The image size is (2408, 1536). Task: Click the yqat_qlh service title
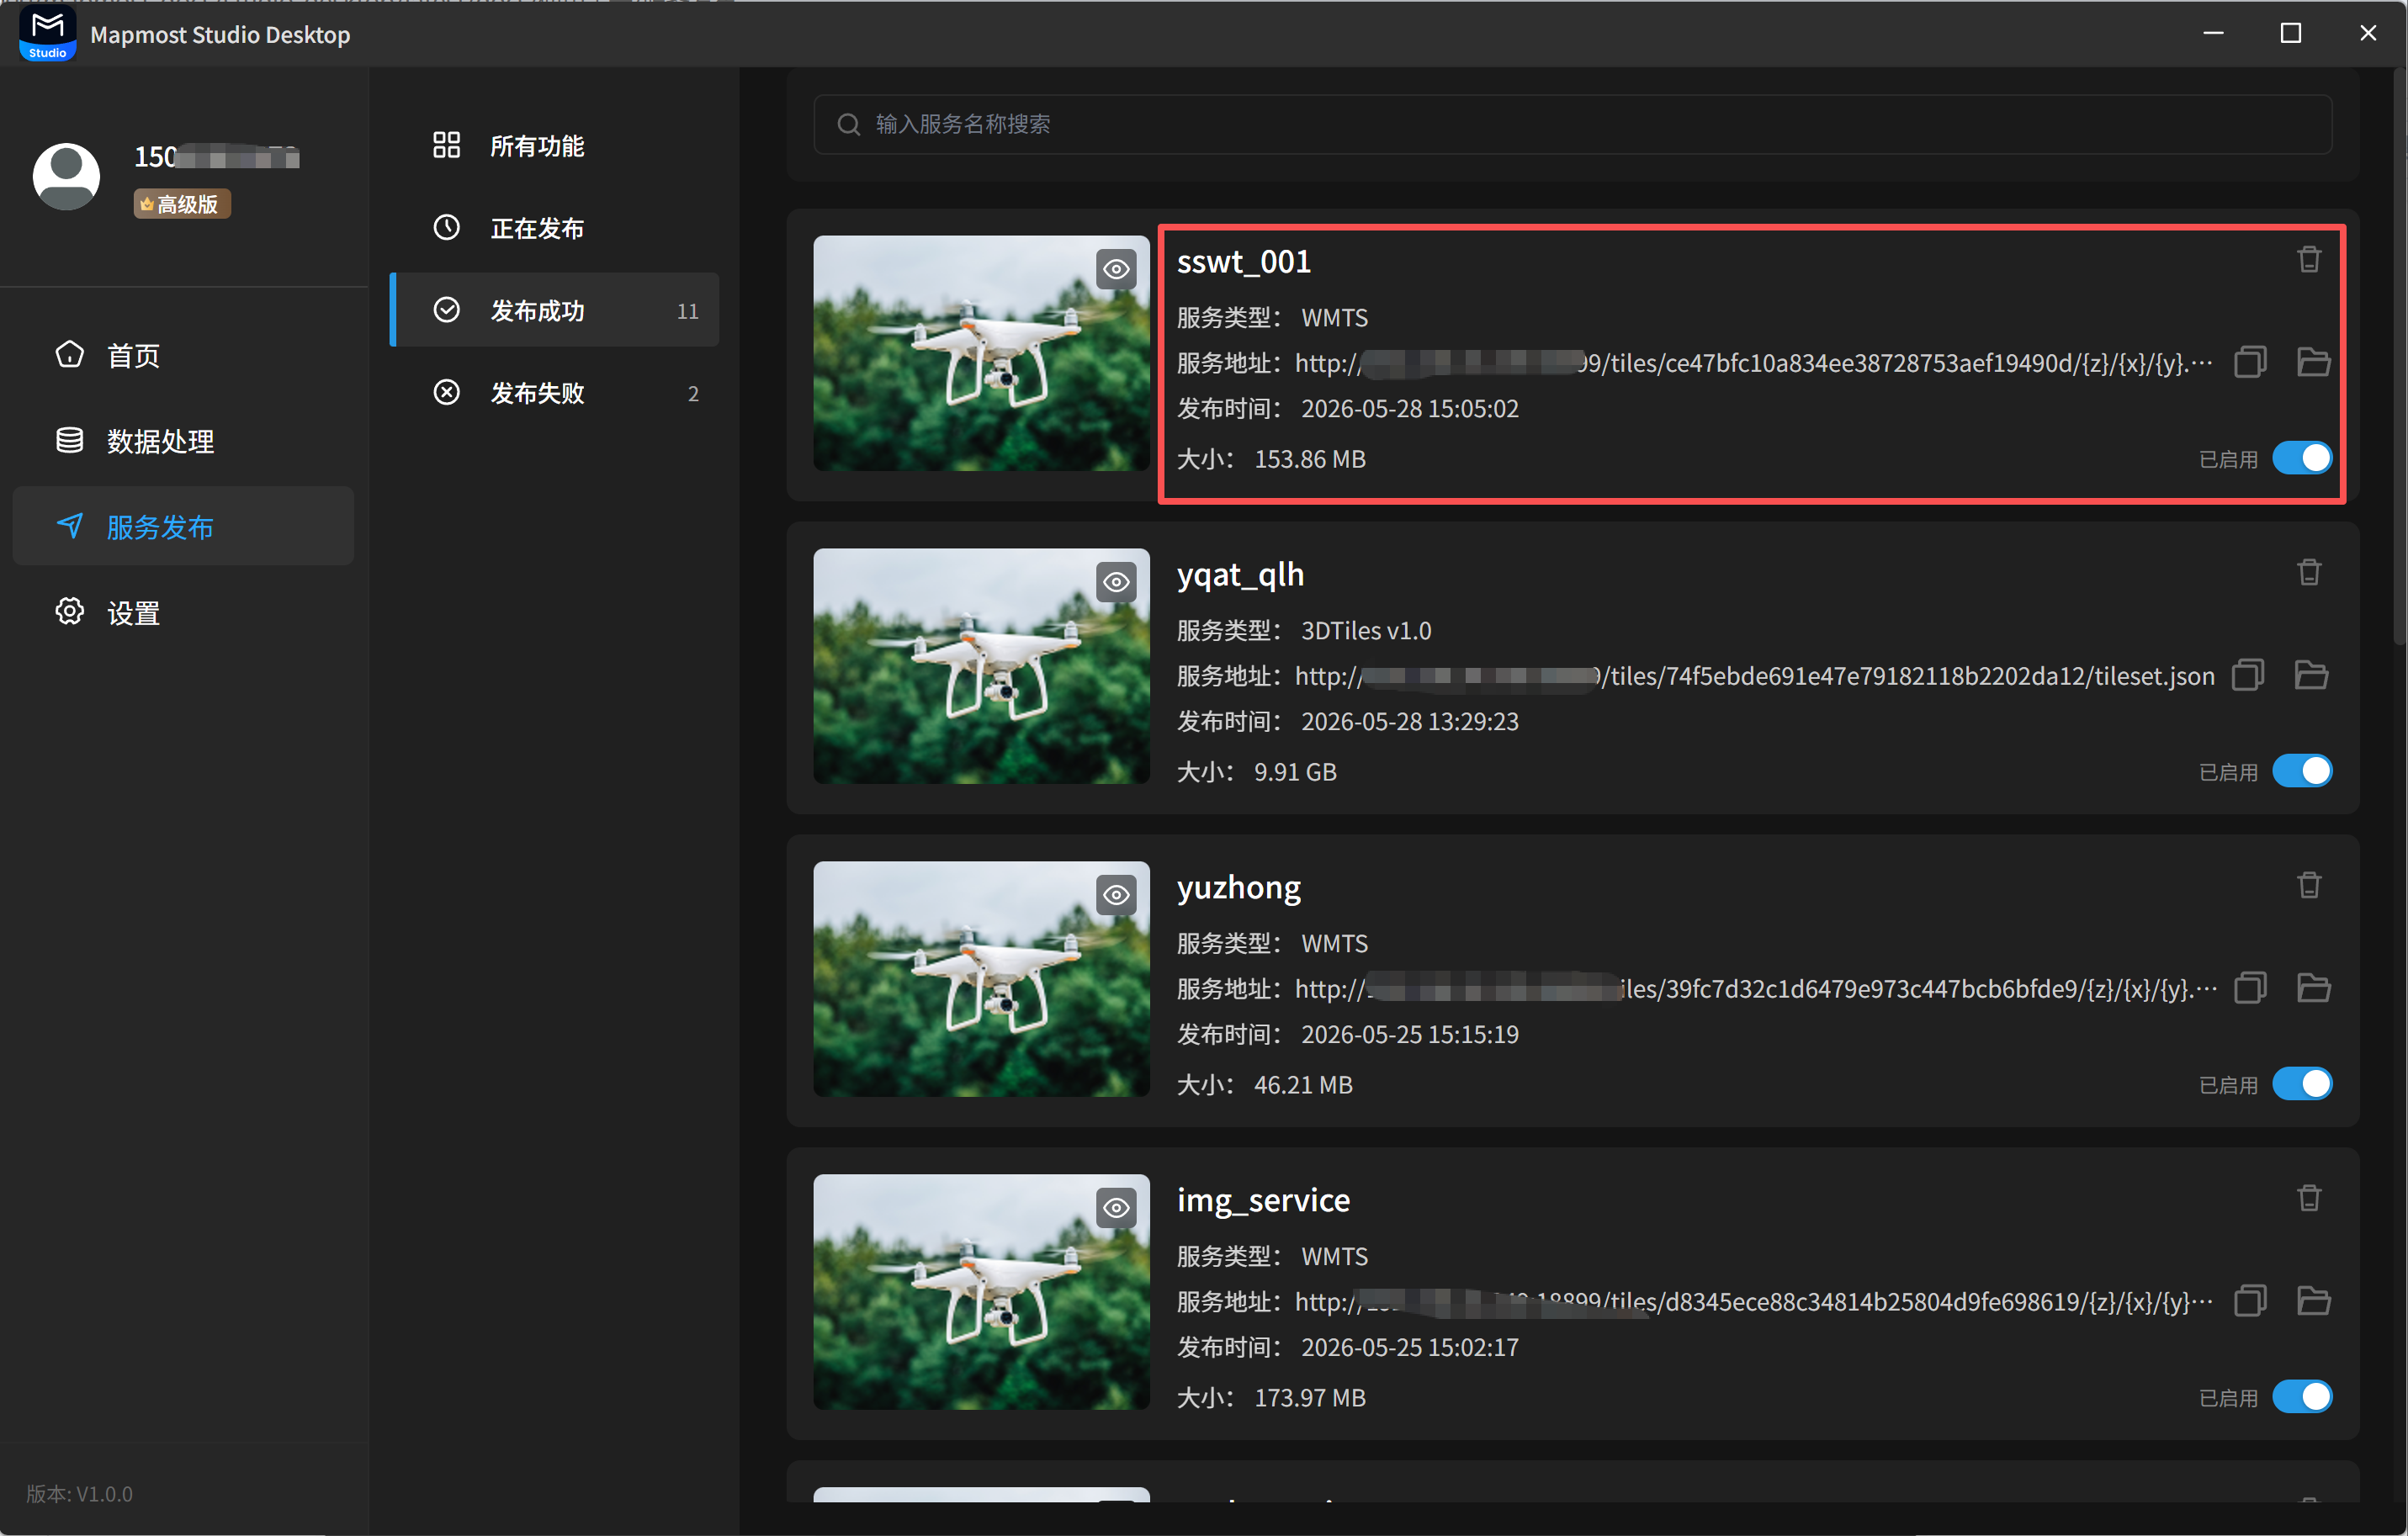click(1240, 575)
